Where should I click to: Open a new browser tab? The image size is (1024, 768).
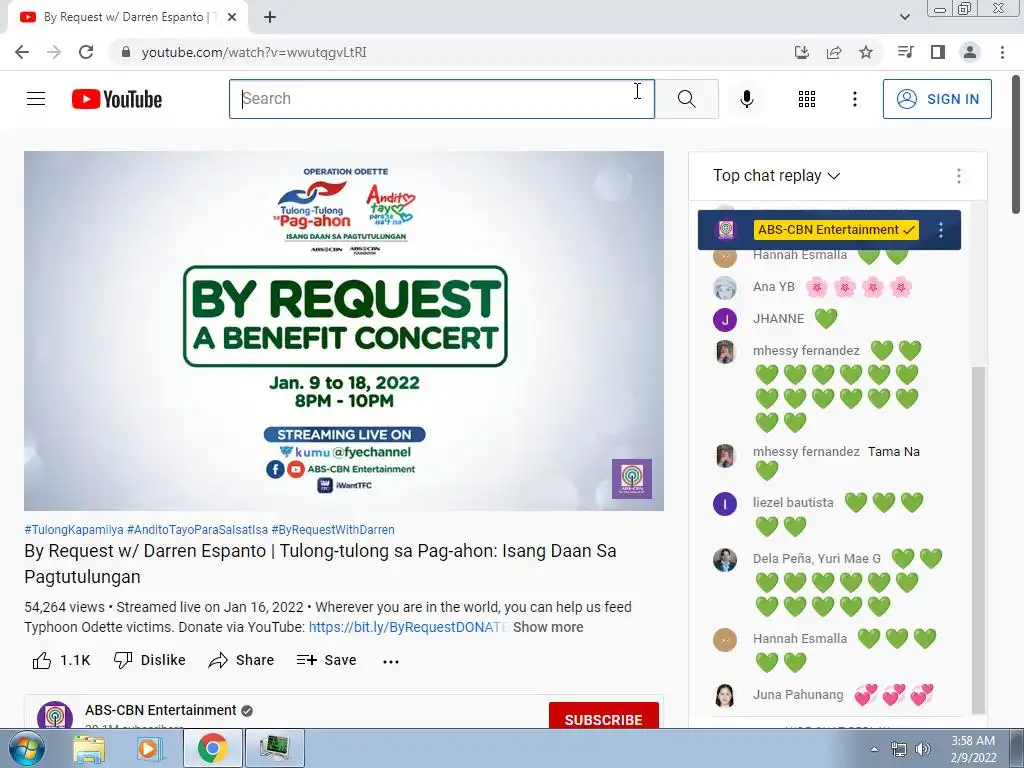tap(270, 17)
